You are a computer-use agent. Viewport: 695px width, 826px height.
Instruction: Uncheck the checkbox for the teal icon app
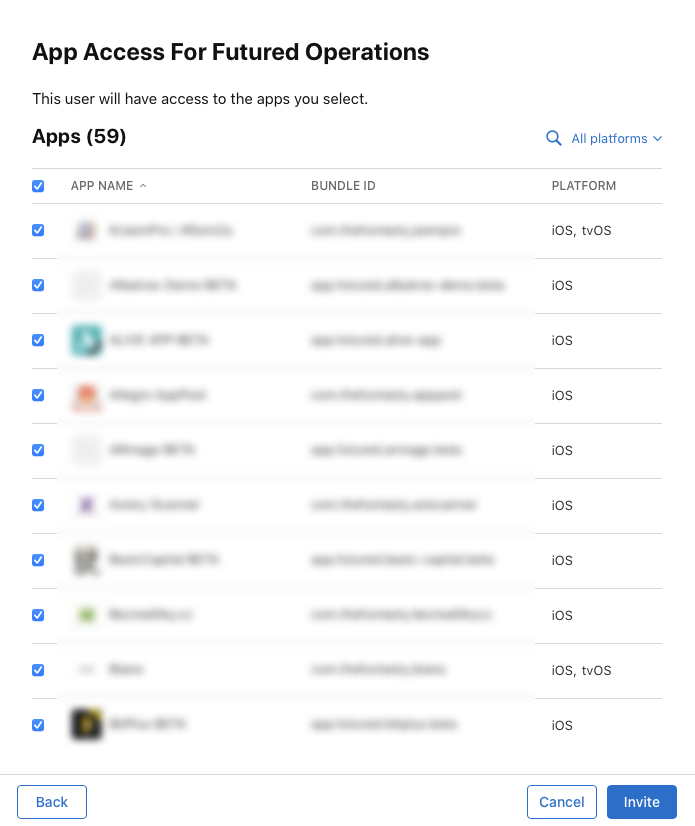[x=38, y=340]
